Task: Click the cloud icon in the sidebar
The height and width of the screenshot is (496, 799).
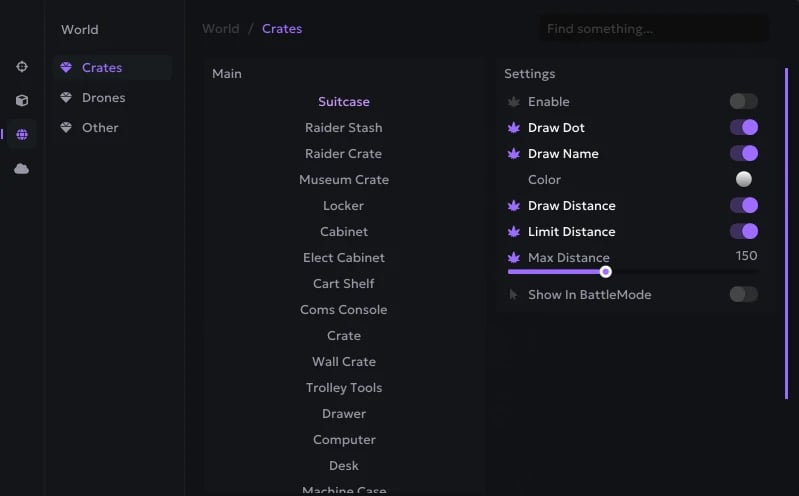Action: point(22,169)
